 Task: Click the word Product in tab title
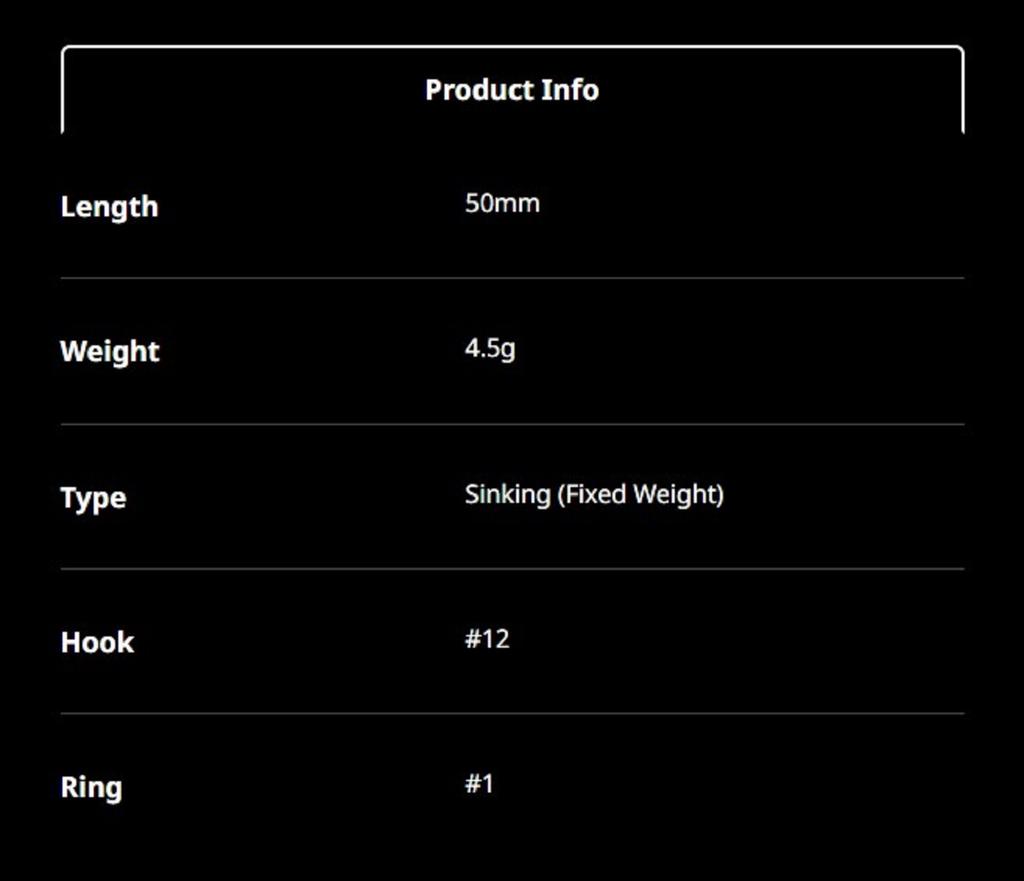tap(479, 90)
